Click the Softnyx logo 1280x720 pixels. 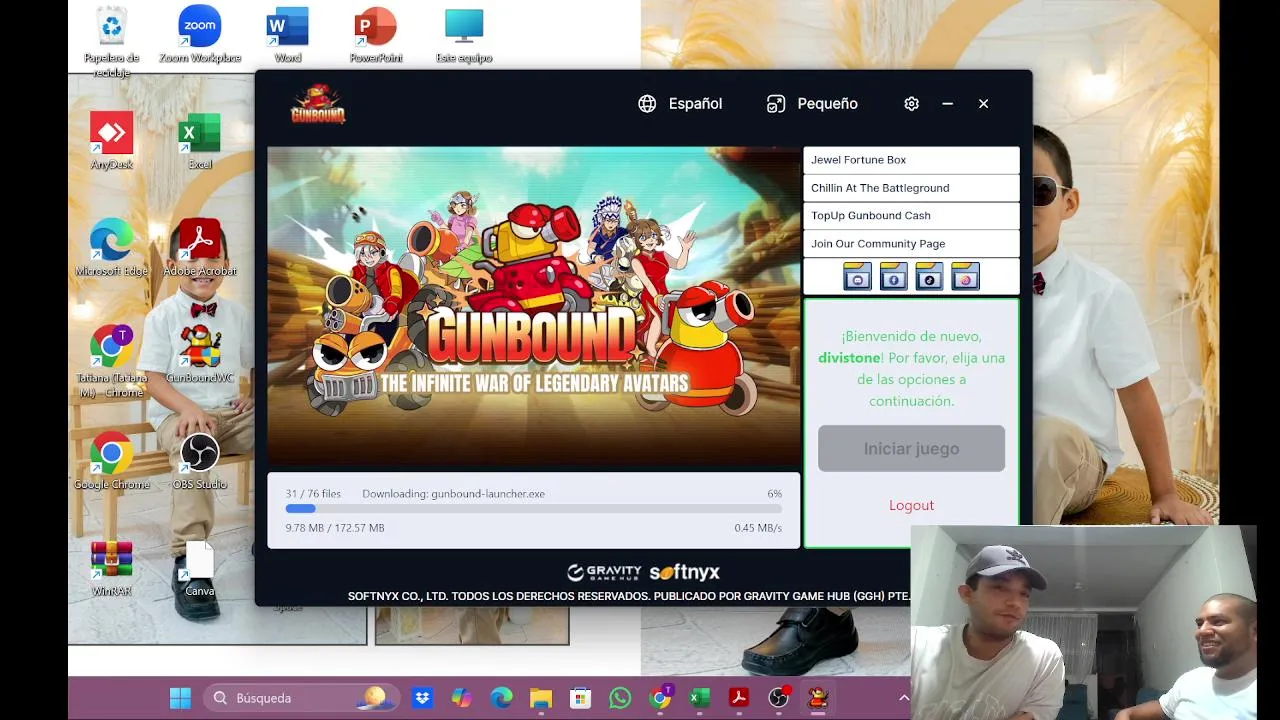click(x=685, y=573)
